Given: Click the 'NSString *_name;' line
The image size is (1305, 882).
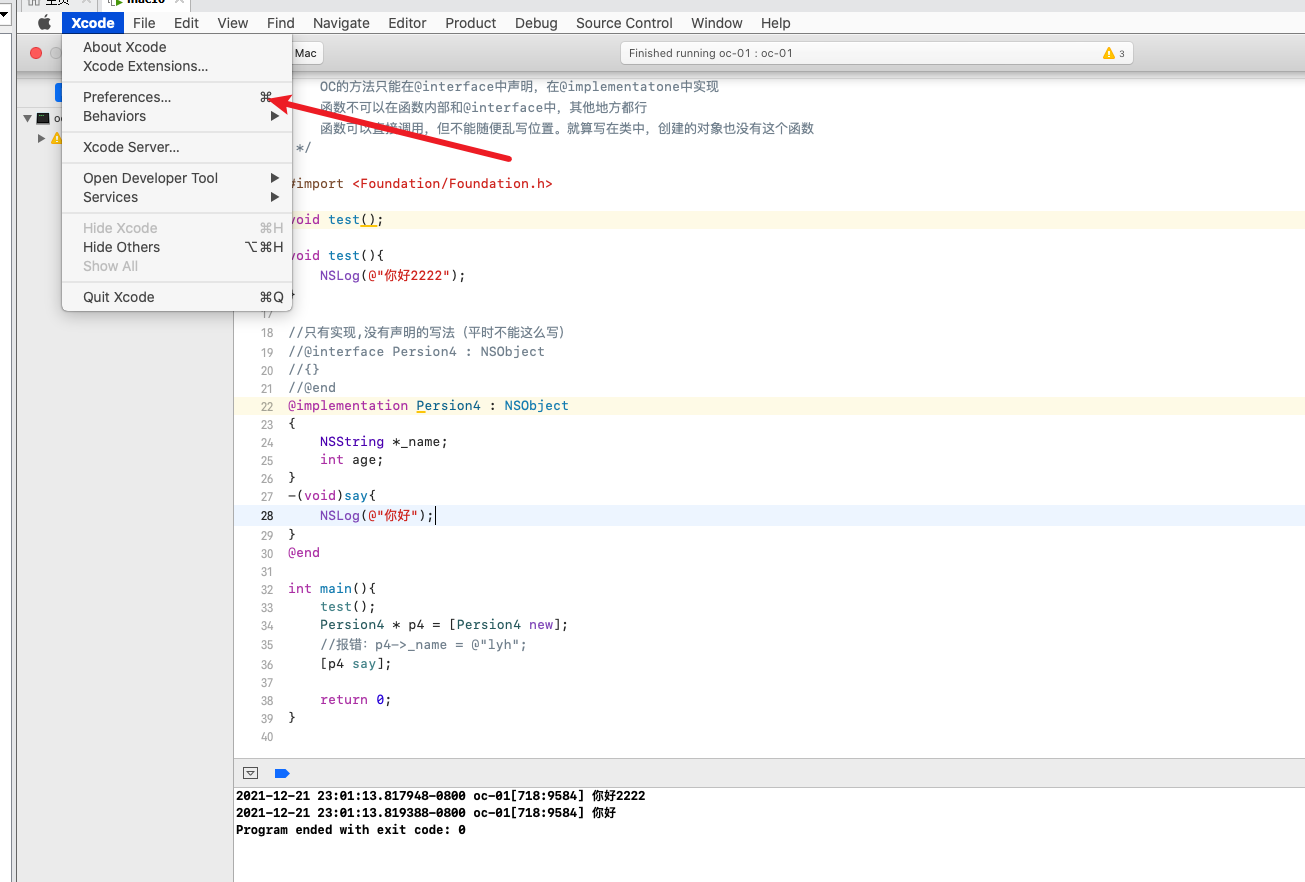Looking at the screenshot, I should point(384,441).
